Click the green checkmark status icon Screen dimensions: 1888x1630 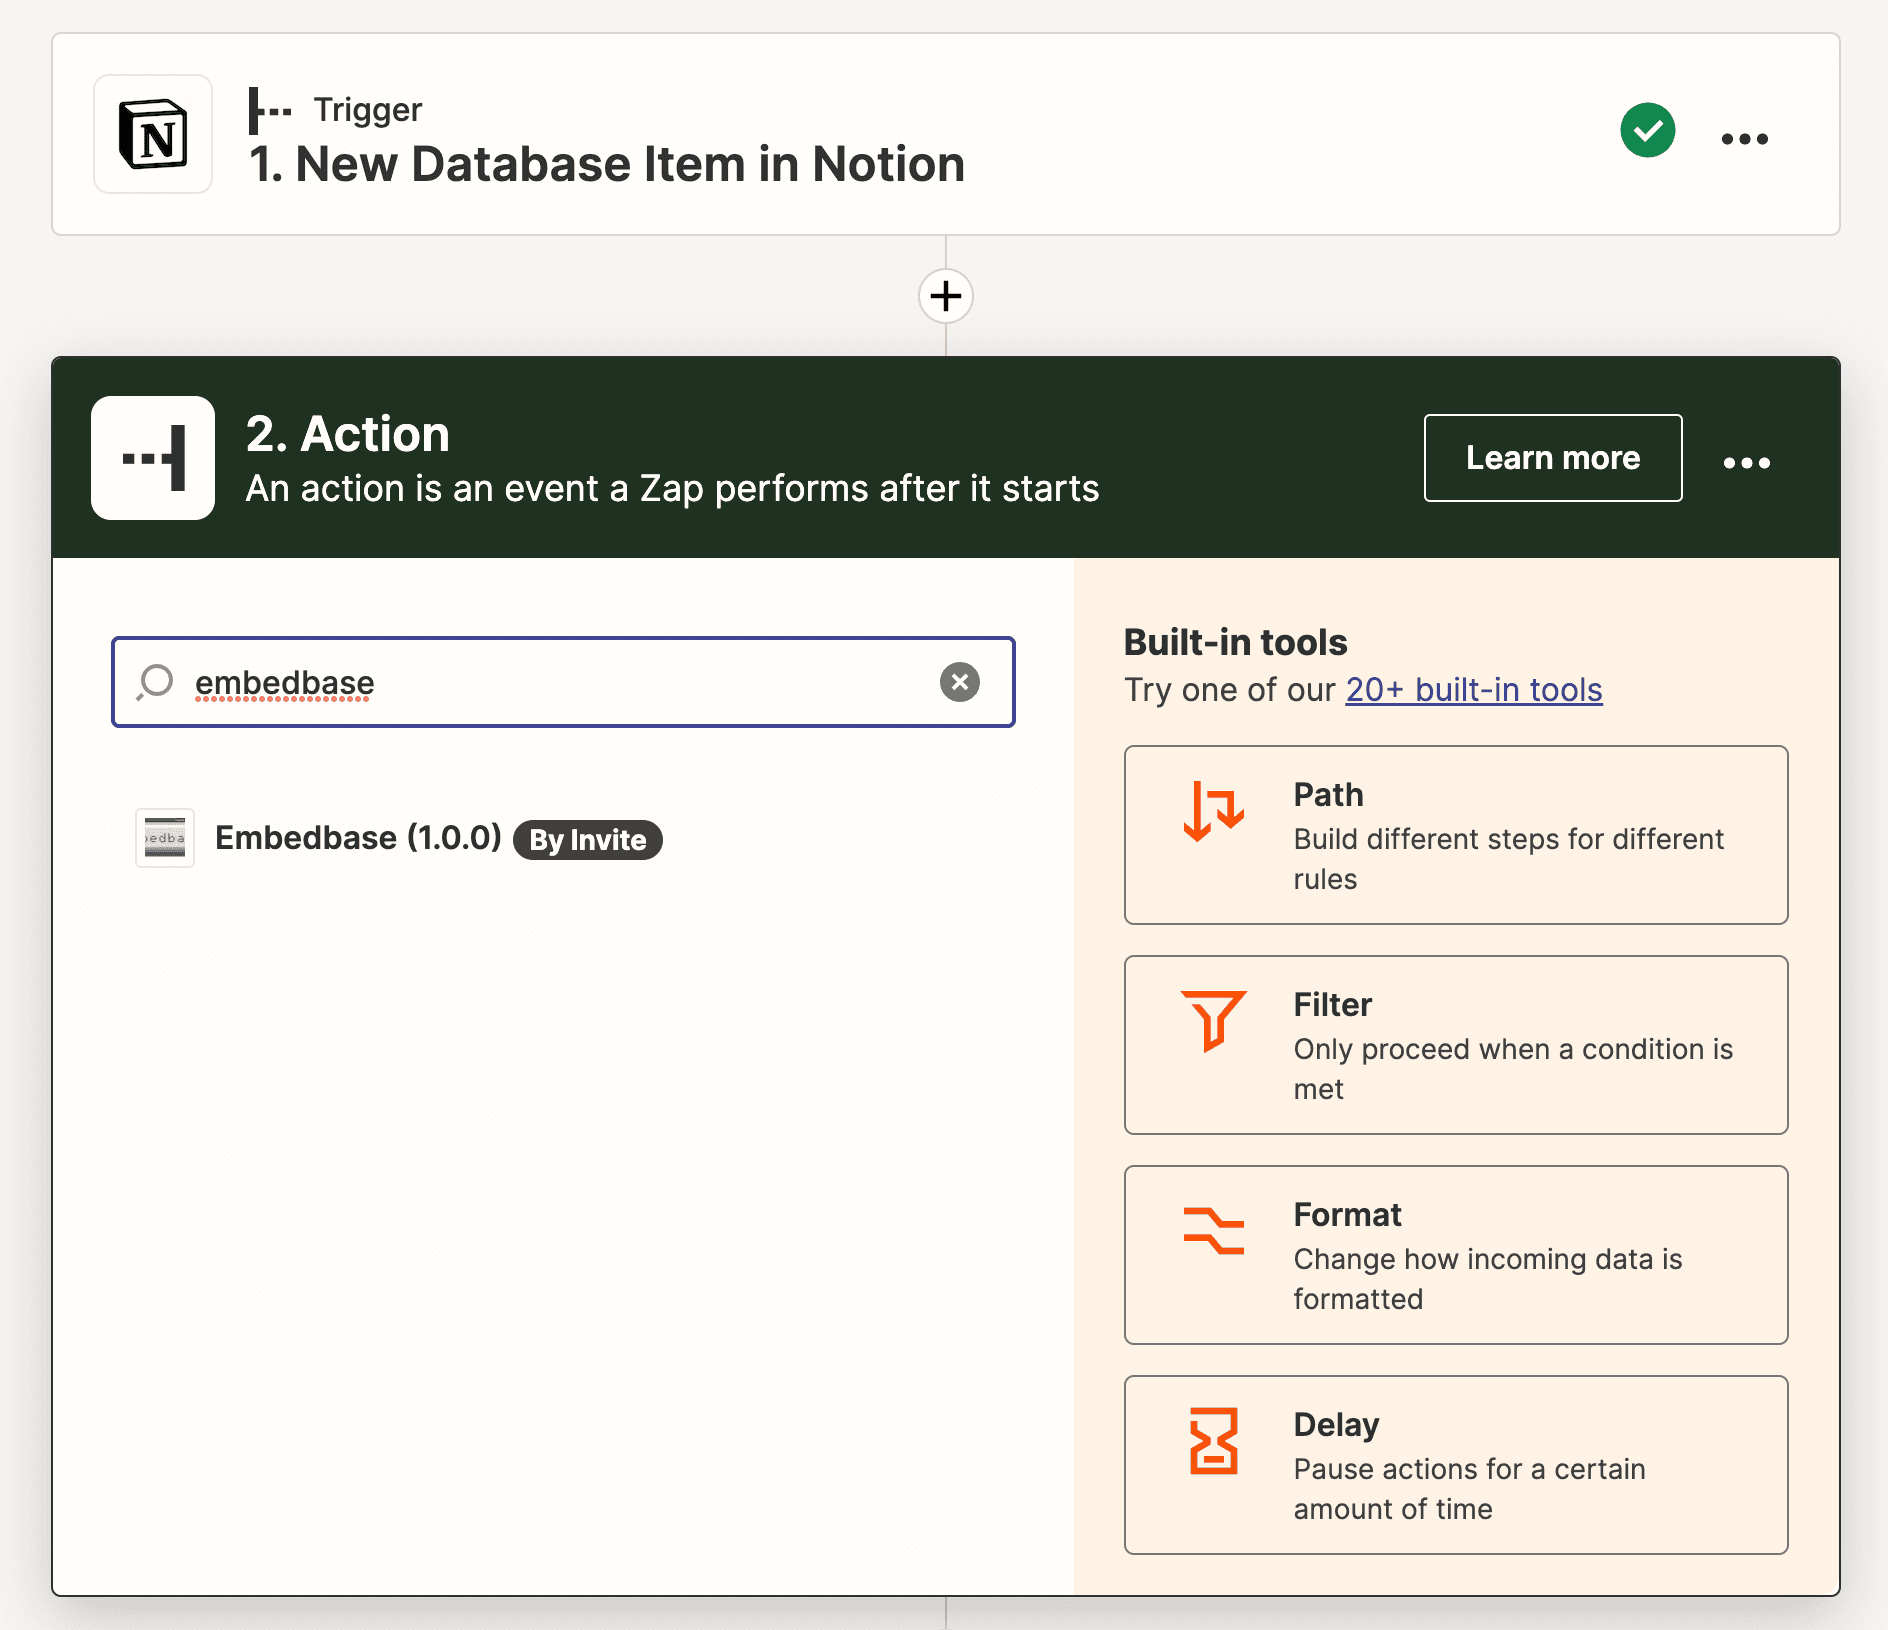click(1647, 130)
